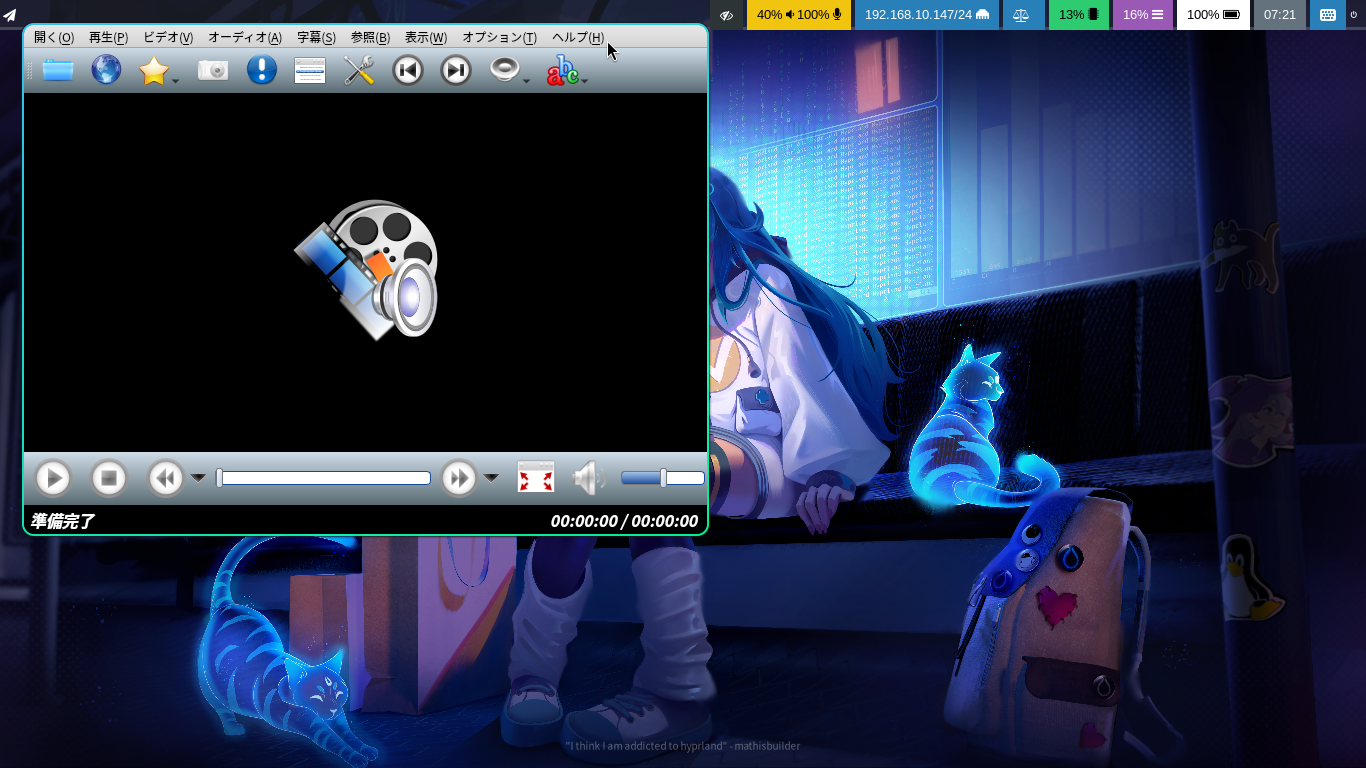Open the fast-forward options dropdown arrow
The image size is (1366, 768).
491,478
